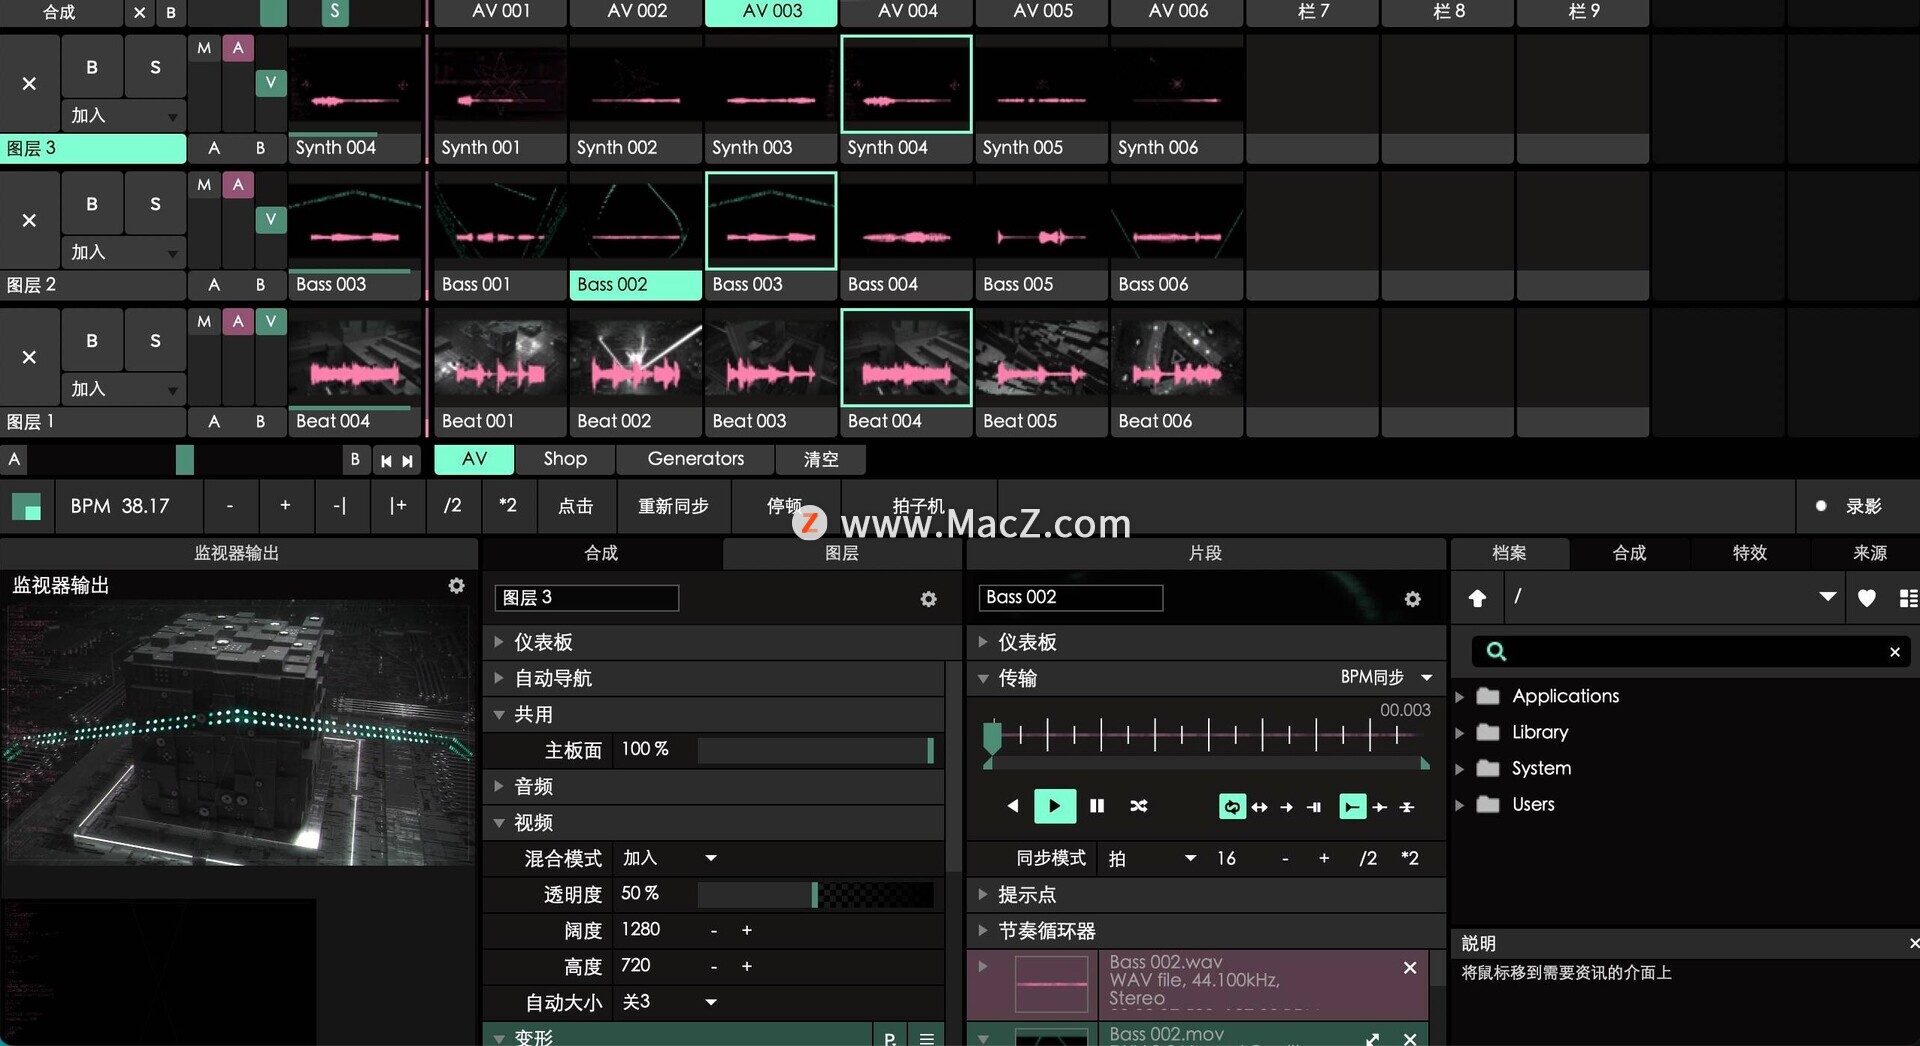Enable random playback shuffle icon
This screenshot has width=1920, height=1046.
1139,806
